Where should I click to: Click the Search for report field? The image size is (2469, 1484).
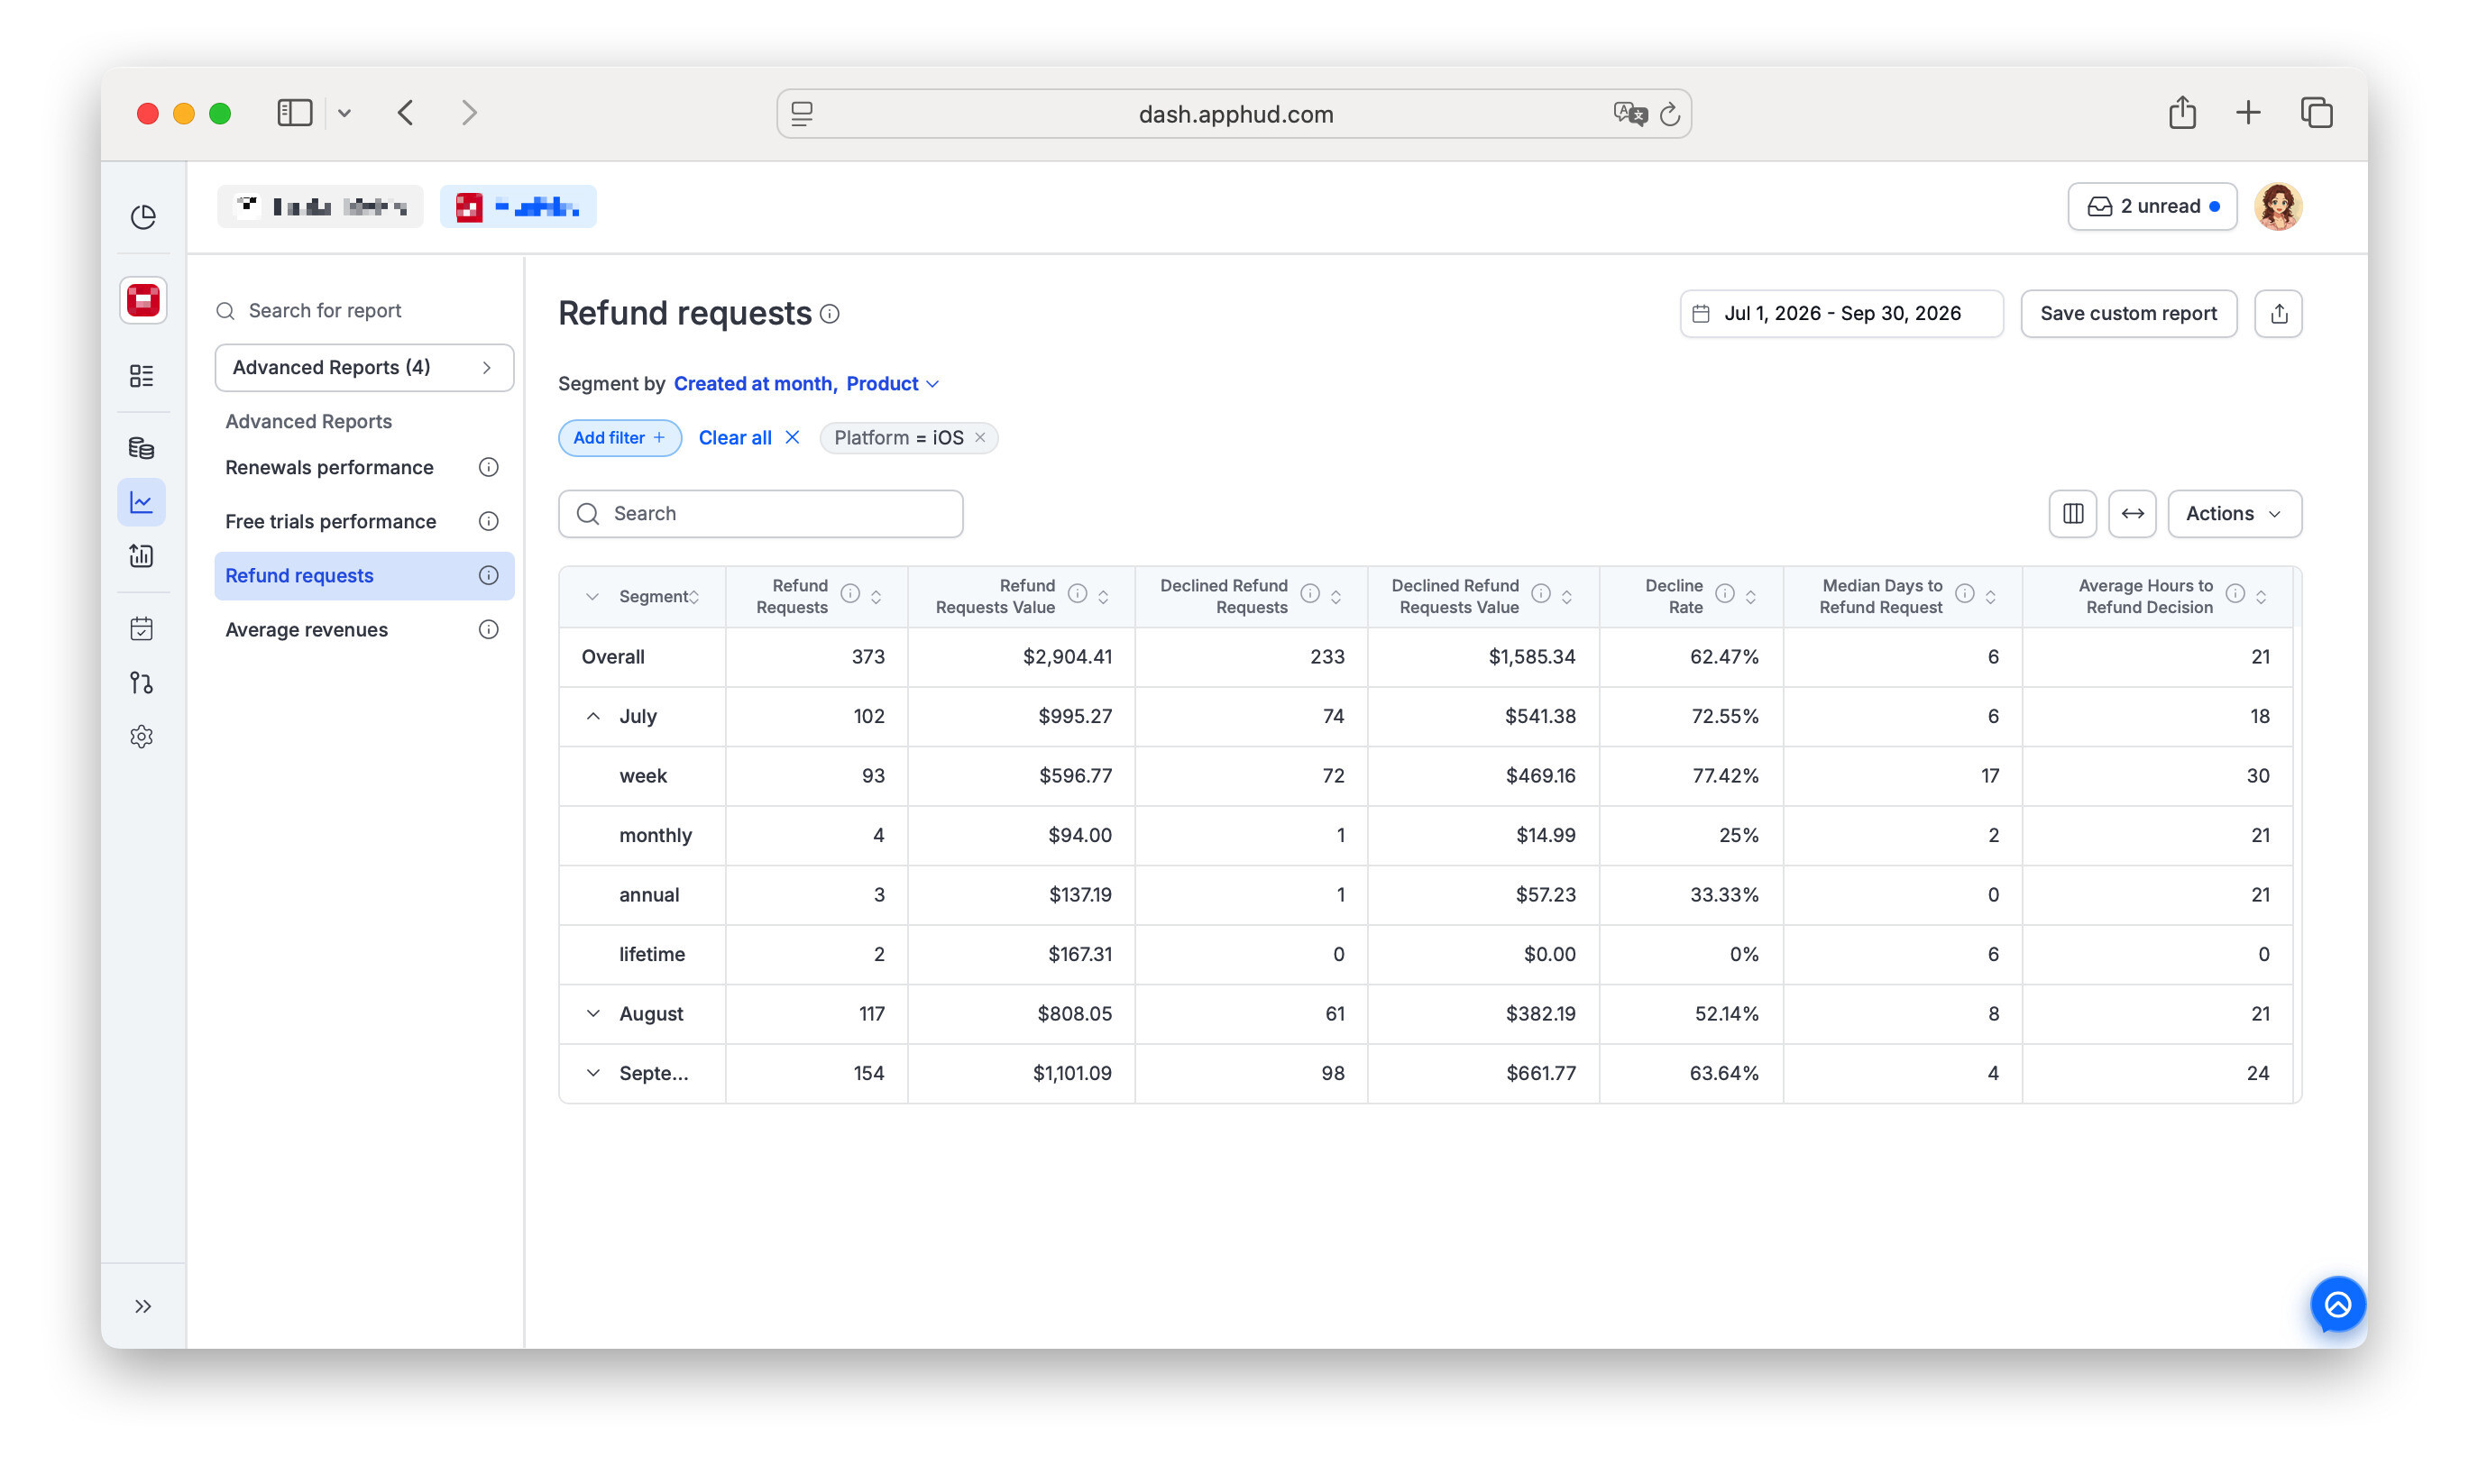pyautogui.click(x=364, y=311)
